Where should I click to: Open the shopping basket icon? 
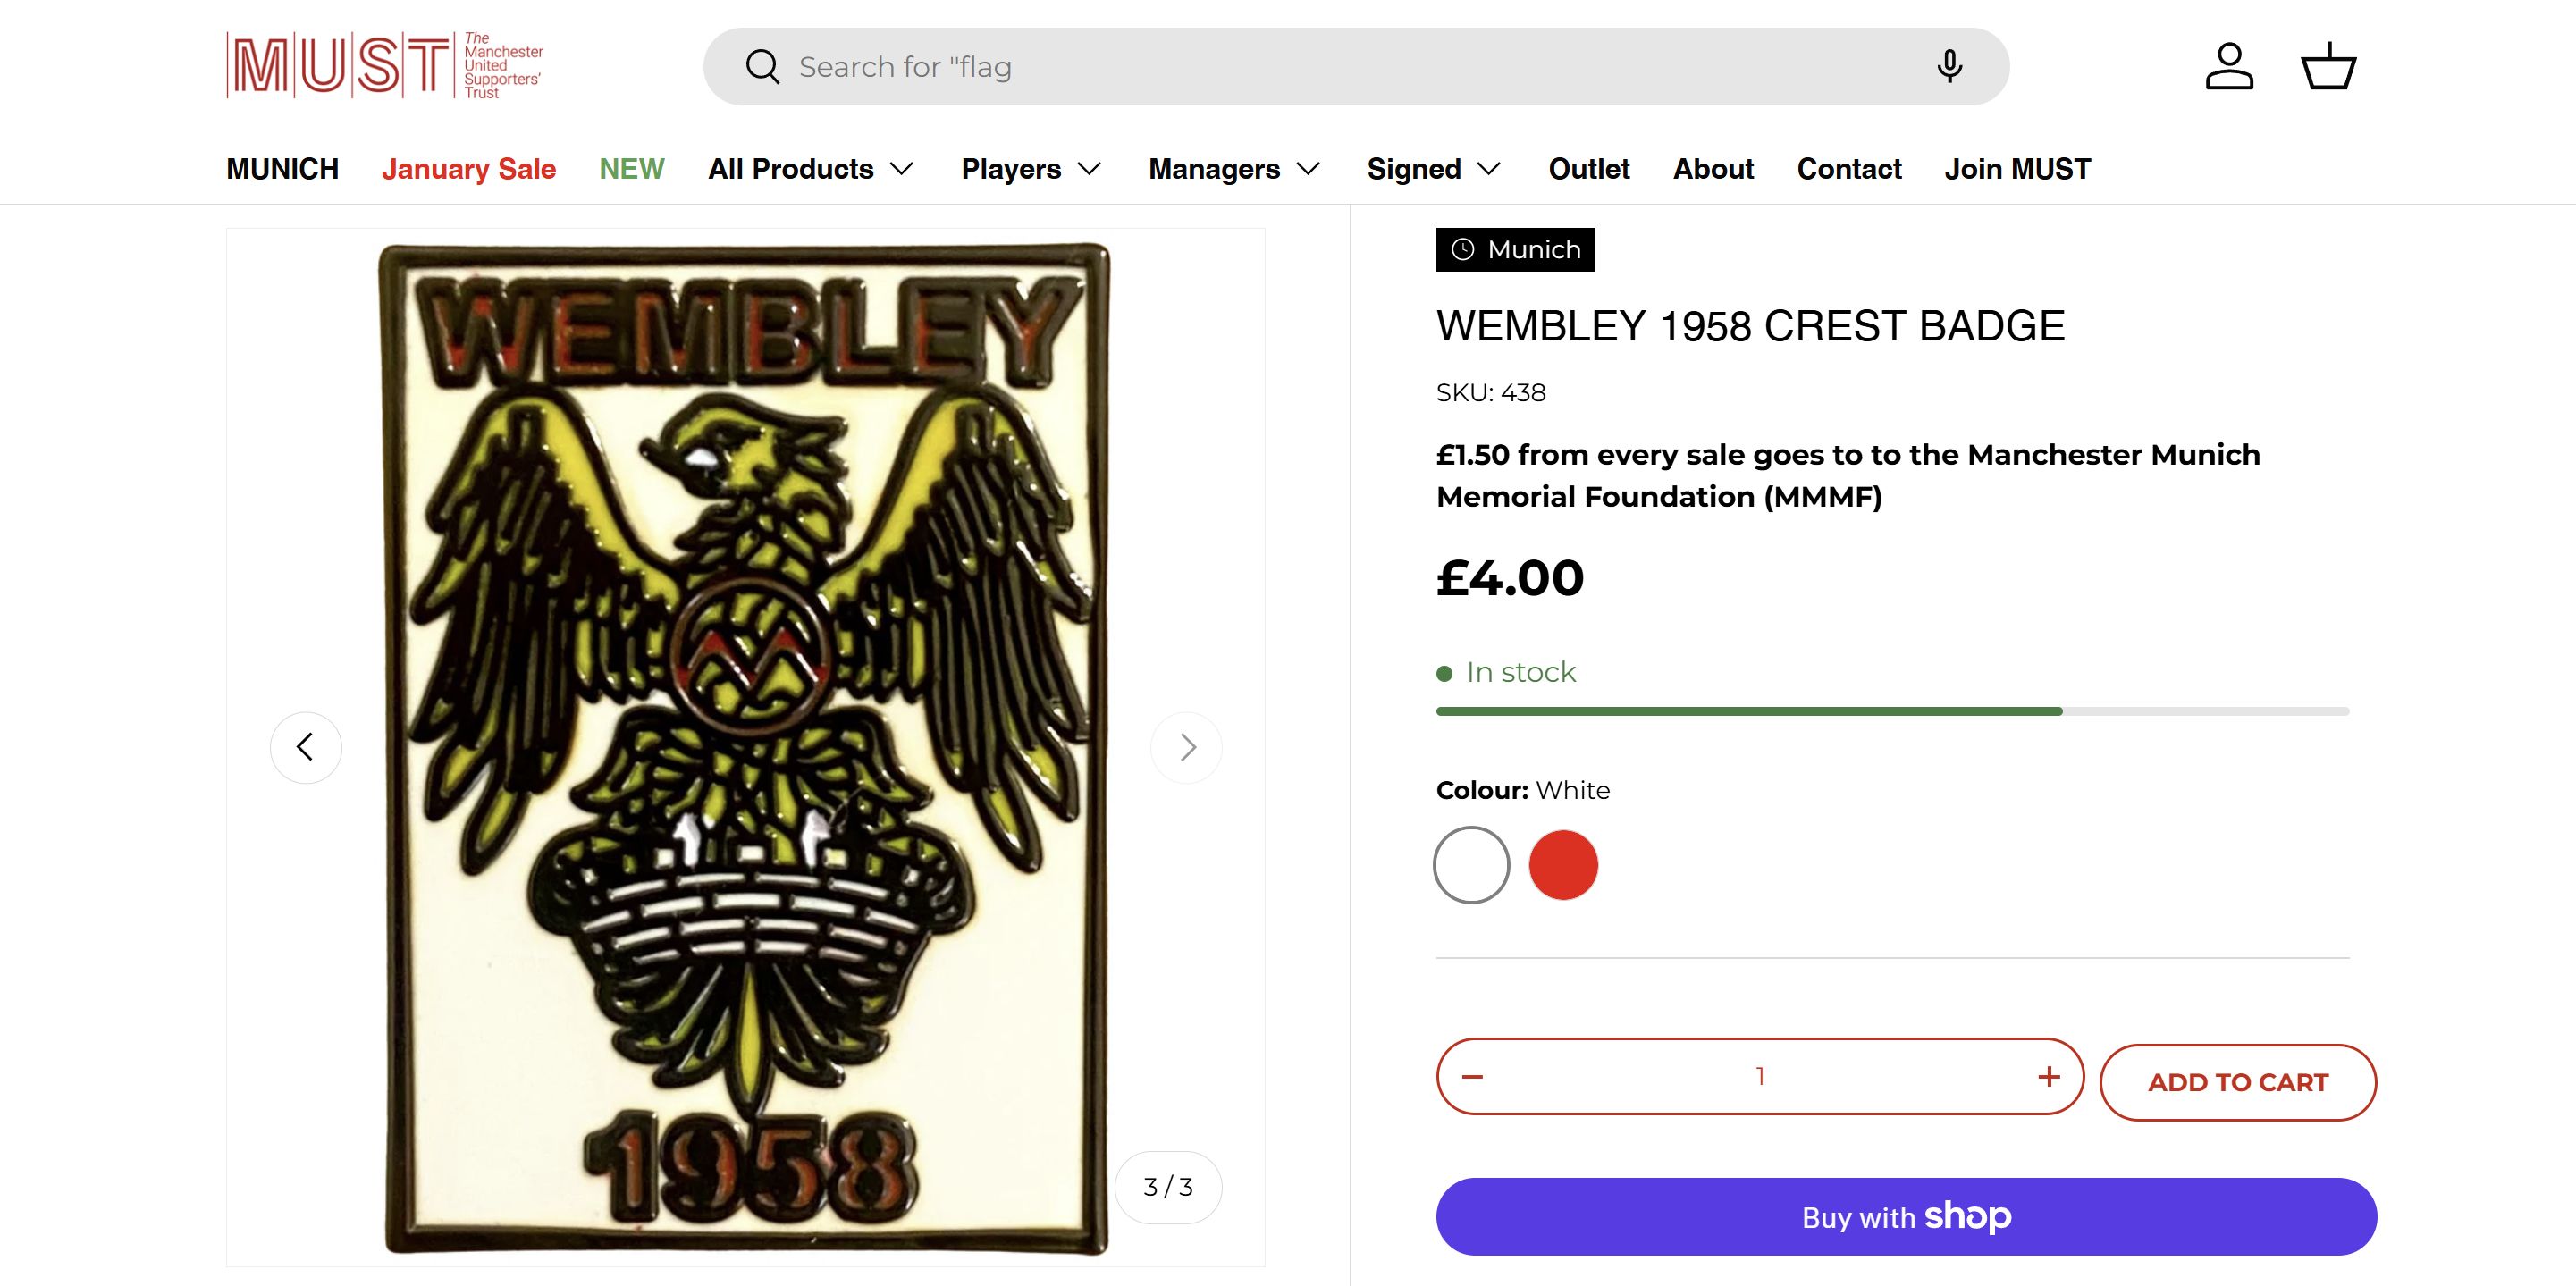coord(2328,67)
